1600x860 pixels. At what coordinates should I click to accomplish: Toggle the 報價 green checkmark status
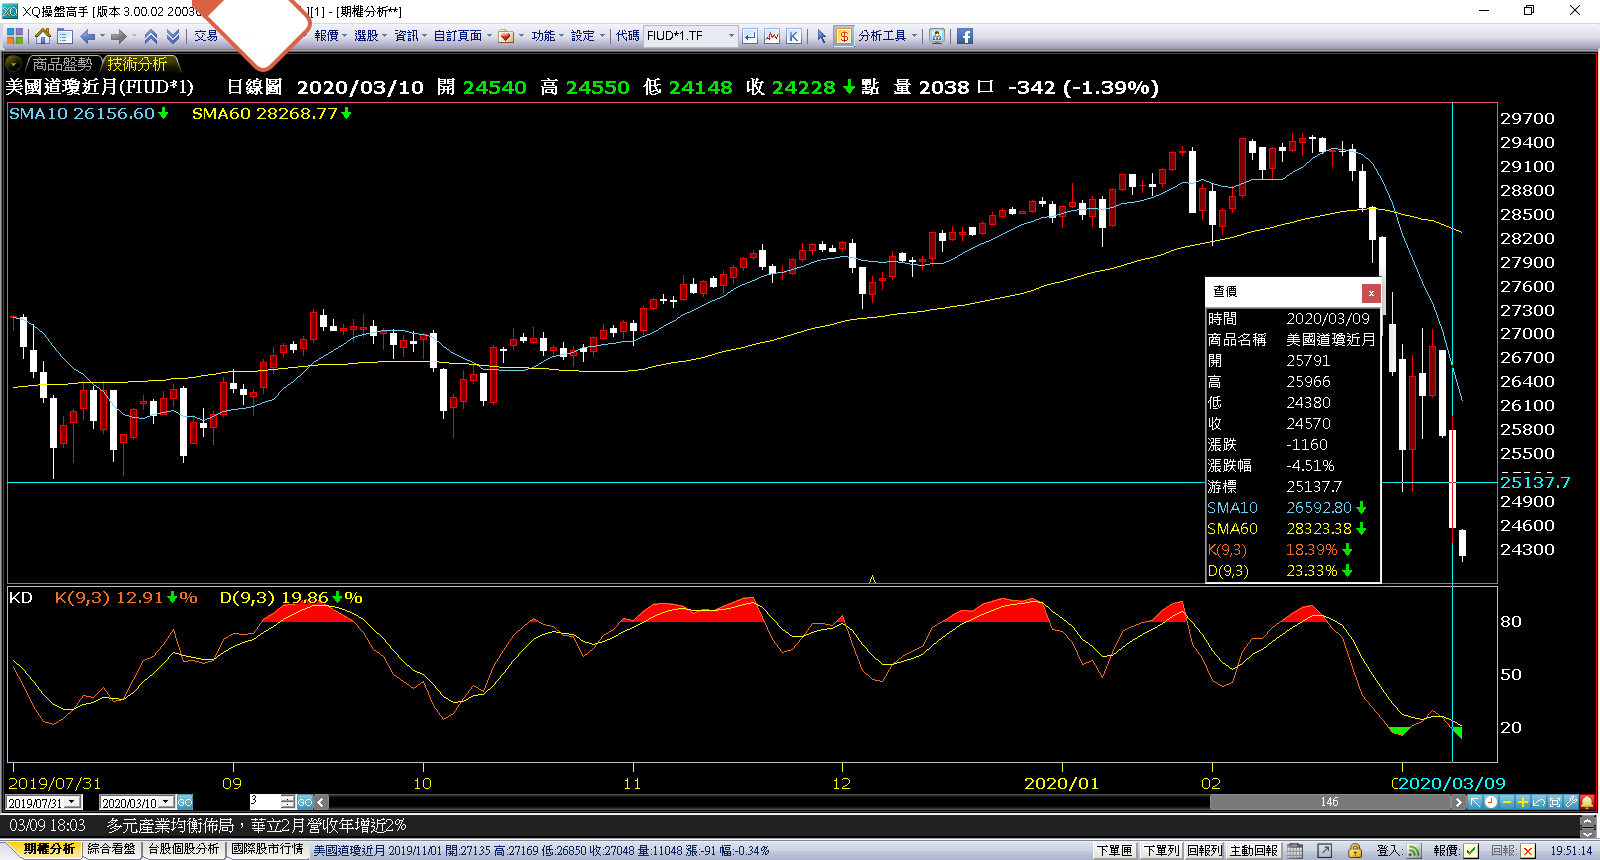coord(1471,850)
